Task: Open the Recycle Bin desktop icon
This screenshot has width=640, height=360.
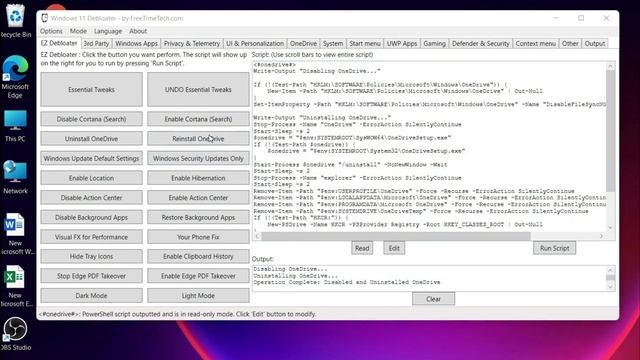Action: point(15,21)
